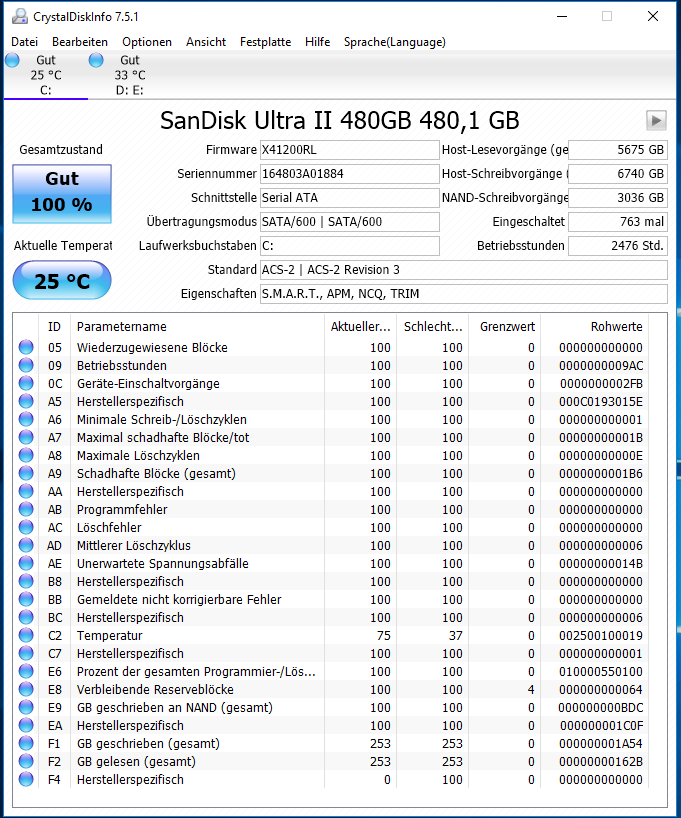Click status icon of row BB nicht korrigierbare Fehler
This screenshot has height=818, width=681.
[x=26, y=599]
